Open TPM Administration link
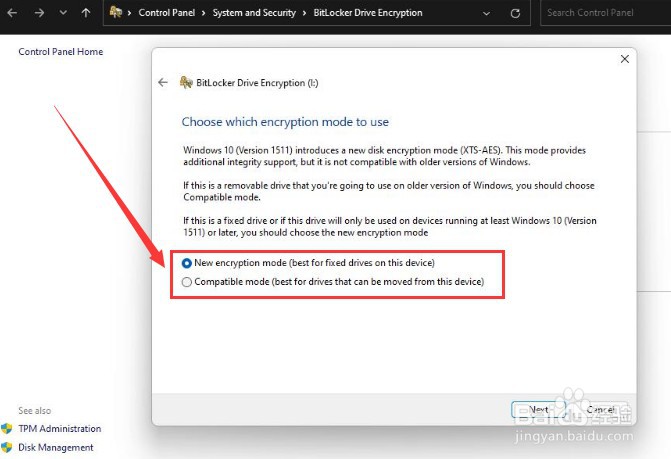The image size is (671, 459). coord(59,429)
